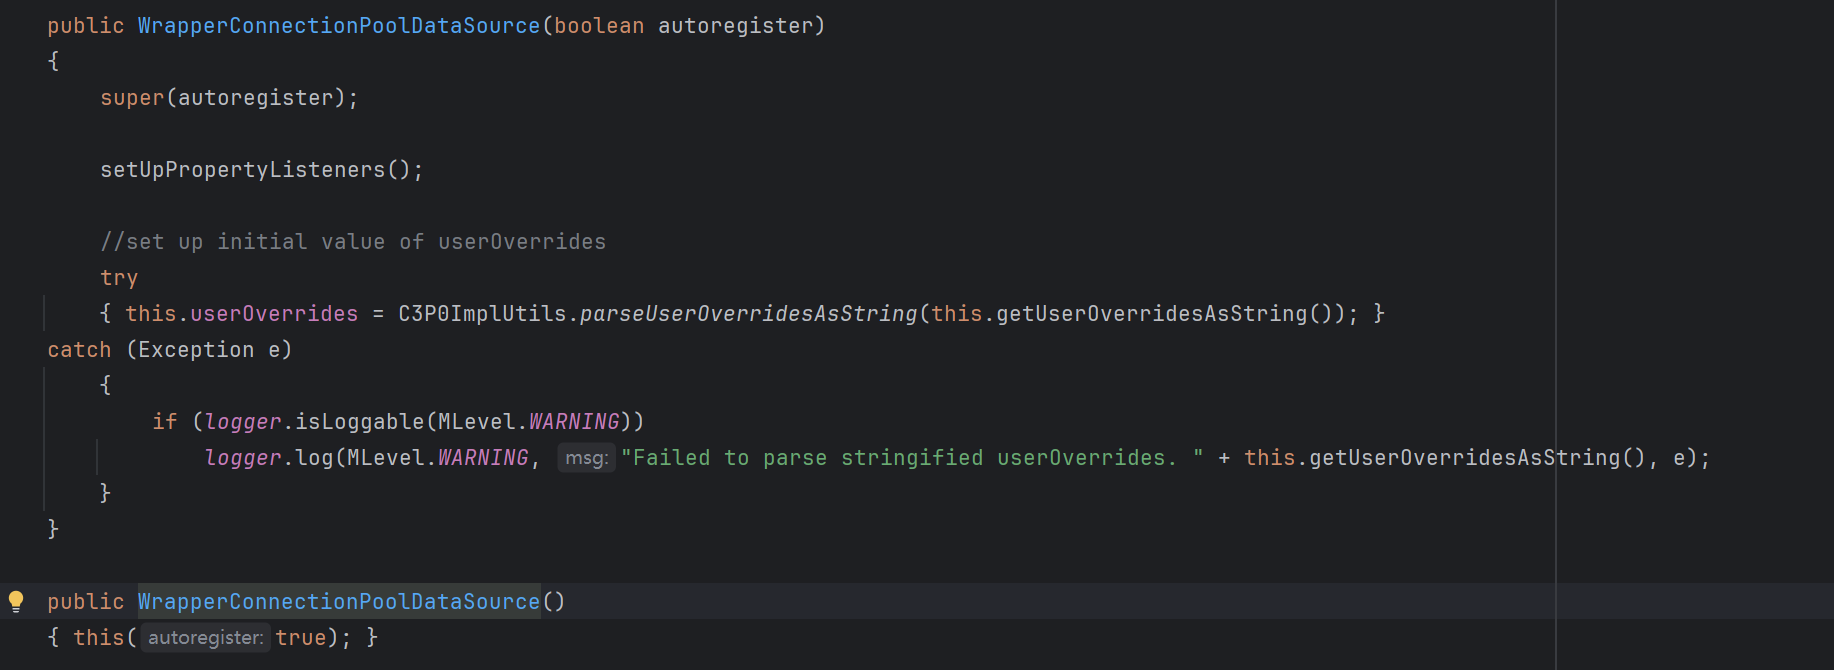Click the true literal in the this() call

coord(301,638)
